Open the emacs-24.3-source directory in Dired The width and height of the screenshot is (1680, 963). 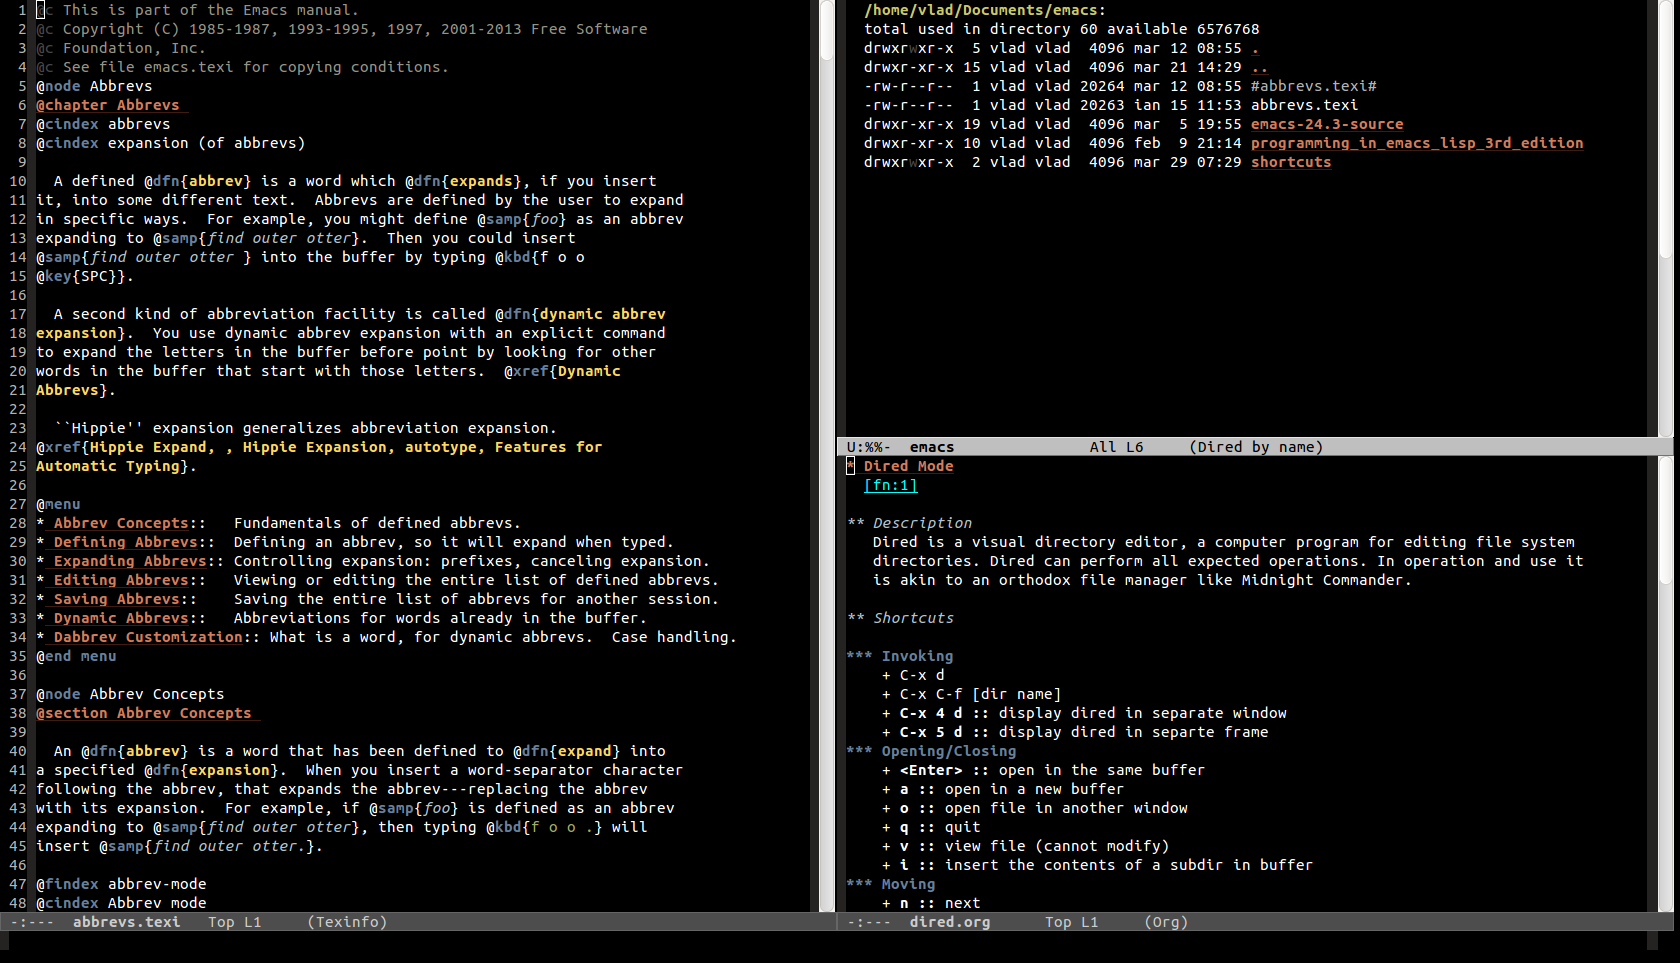pos(1327,124)
